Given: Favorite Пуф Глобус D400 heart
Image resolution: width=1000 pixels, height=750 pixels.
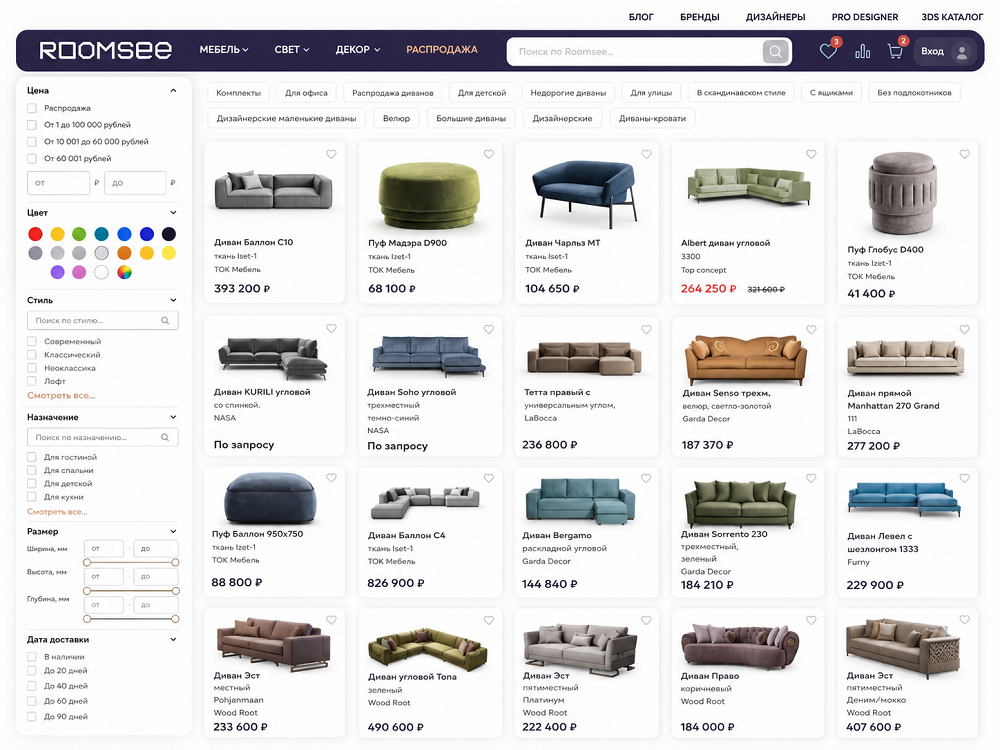Looking at the screenshot, I should [964, 154].
